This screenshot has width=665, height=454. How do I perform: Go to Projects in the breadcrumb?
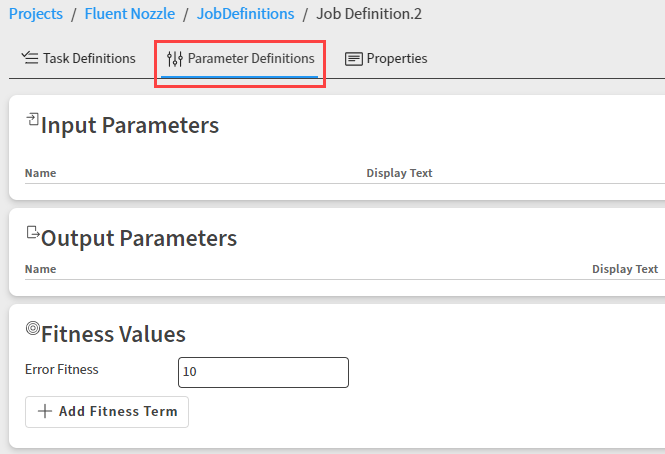[x=35, y=14]
